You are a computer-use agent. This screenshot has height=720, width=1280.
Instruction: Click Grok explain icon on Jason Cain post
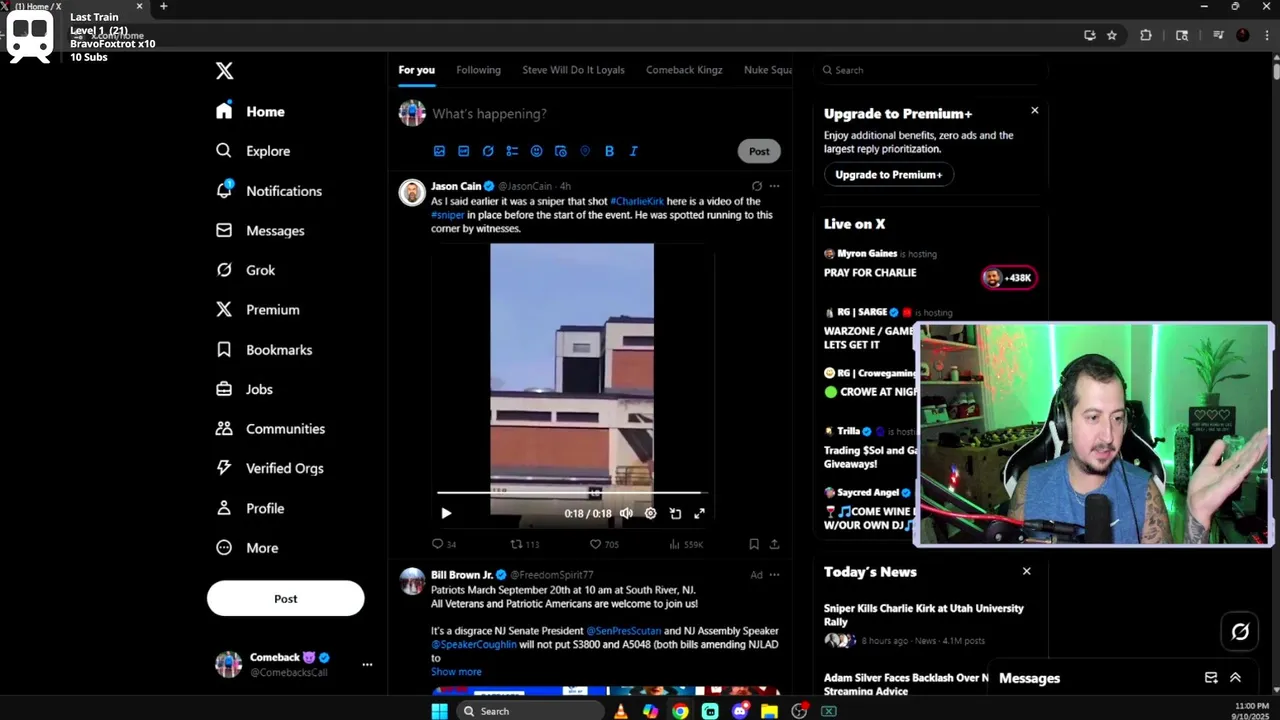[756, 186]
